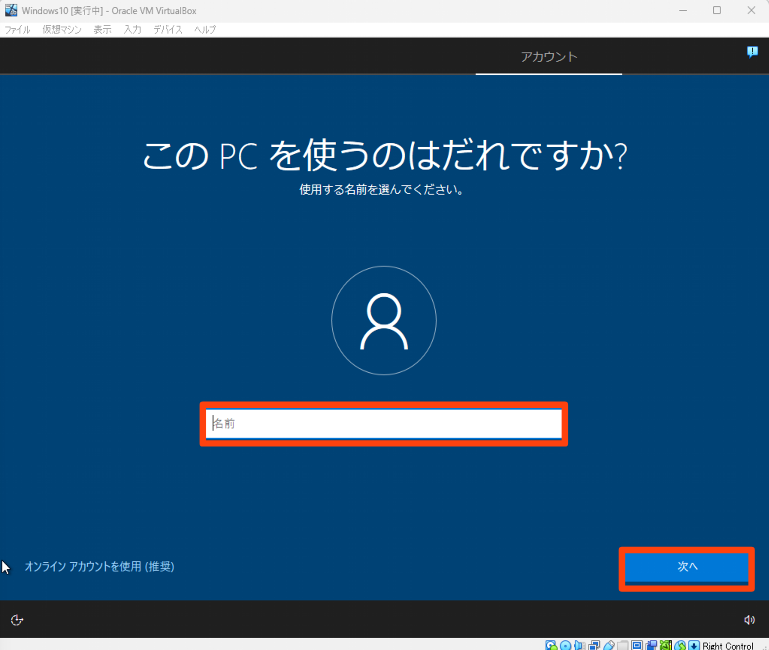769x650 pixels.
Task: Click the optical disc status icon
Action: coord(565,645)
